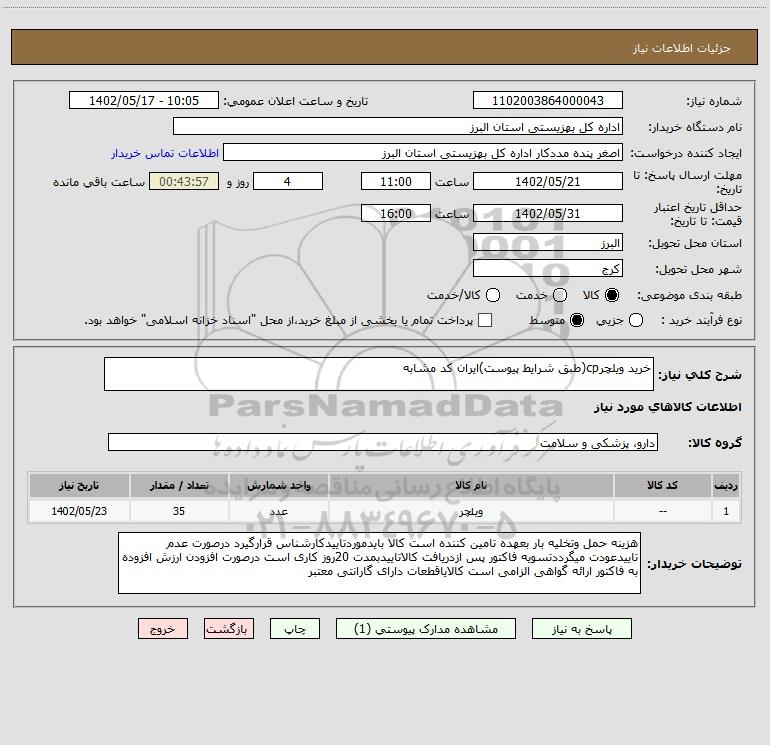The width and height of the screenshot is (770, 745).
Task: Click the general description field خرید ویلچرcp
Action: pyautogui.click(x=379, y=374)
